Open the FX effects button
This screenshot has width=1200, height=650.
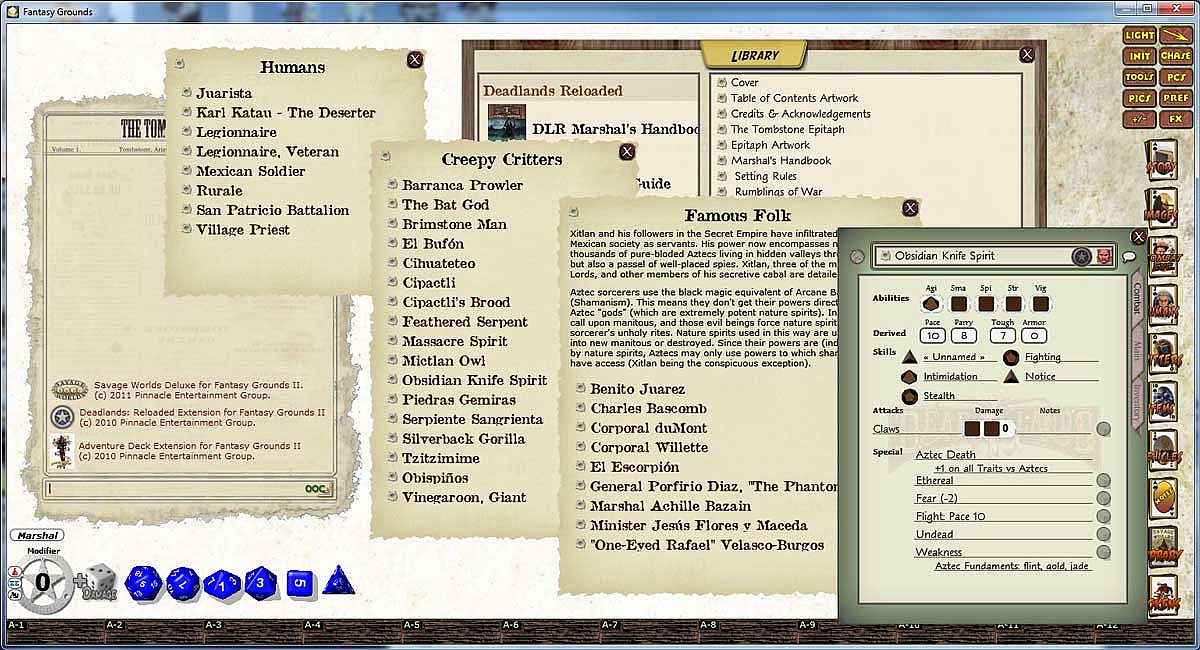coord(1176,119)
